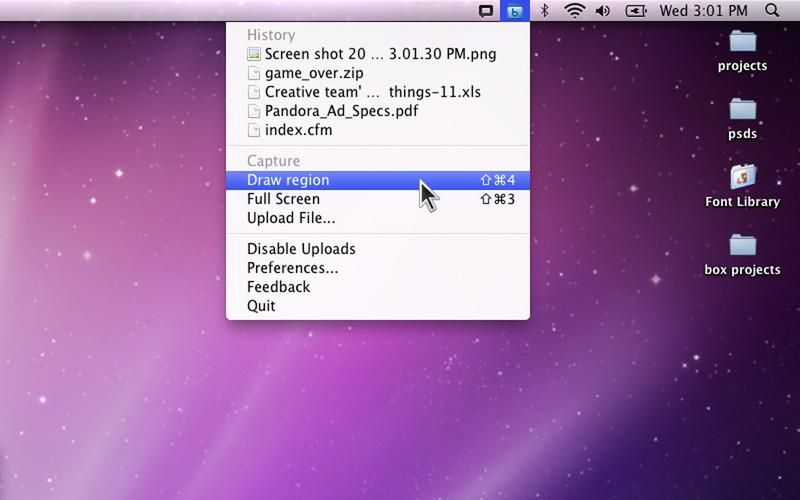Open game_over.zip from History
The image size is (800, 500).
314,73
